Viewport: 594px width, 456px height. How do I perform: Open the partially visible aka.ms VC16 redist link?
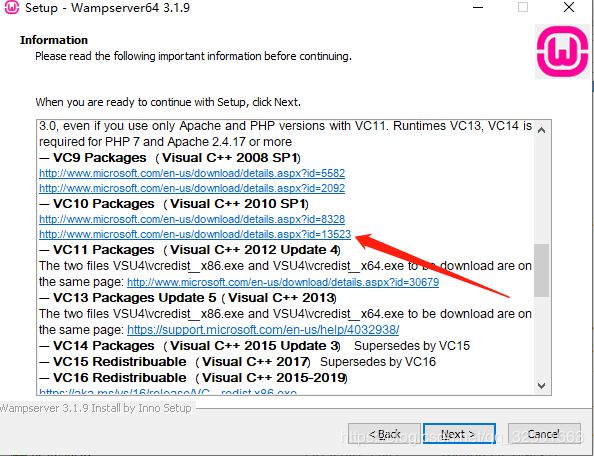[x=168, y=391]
